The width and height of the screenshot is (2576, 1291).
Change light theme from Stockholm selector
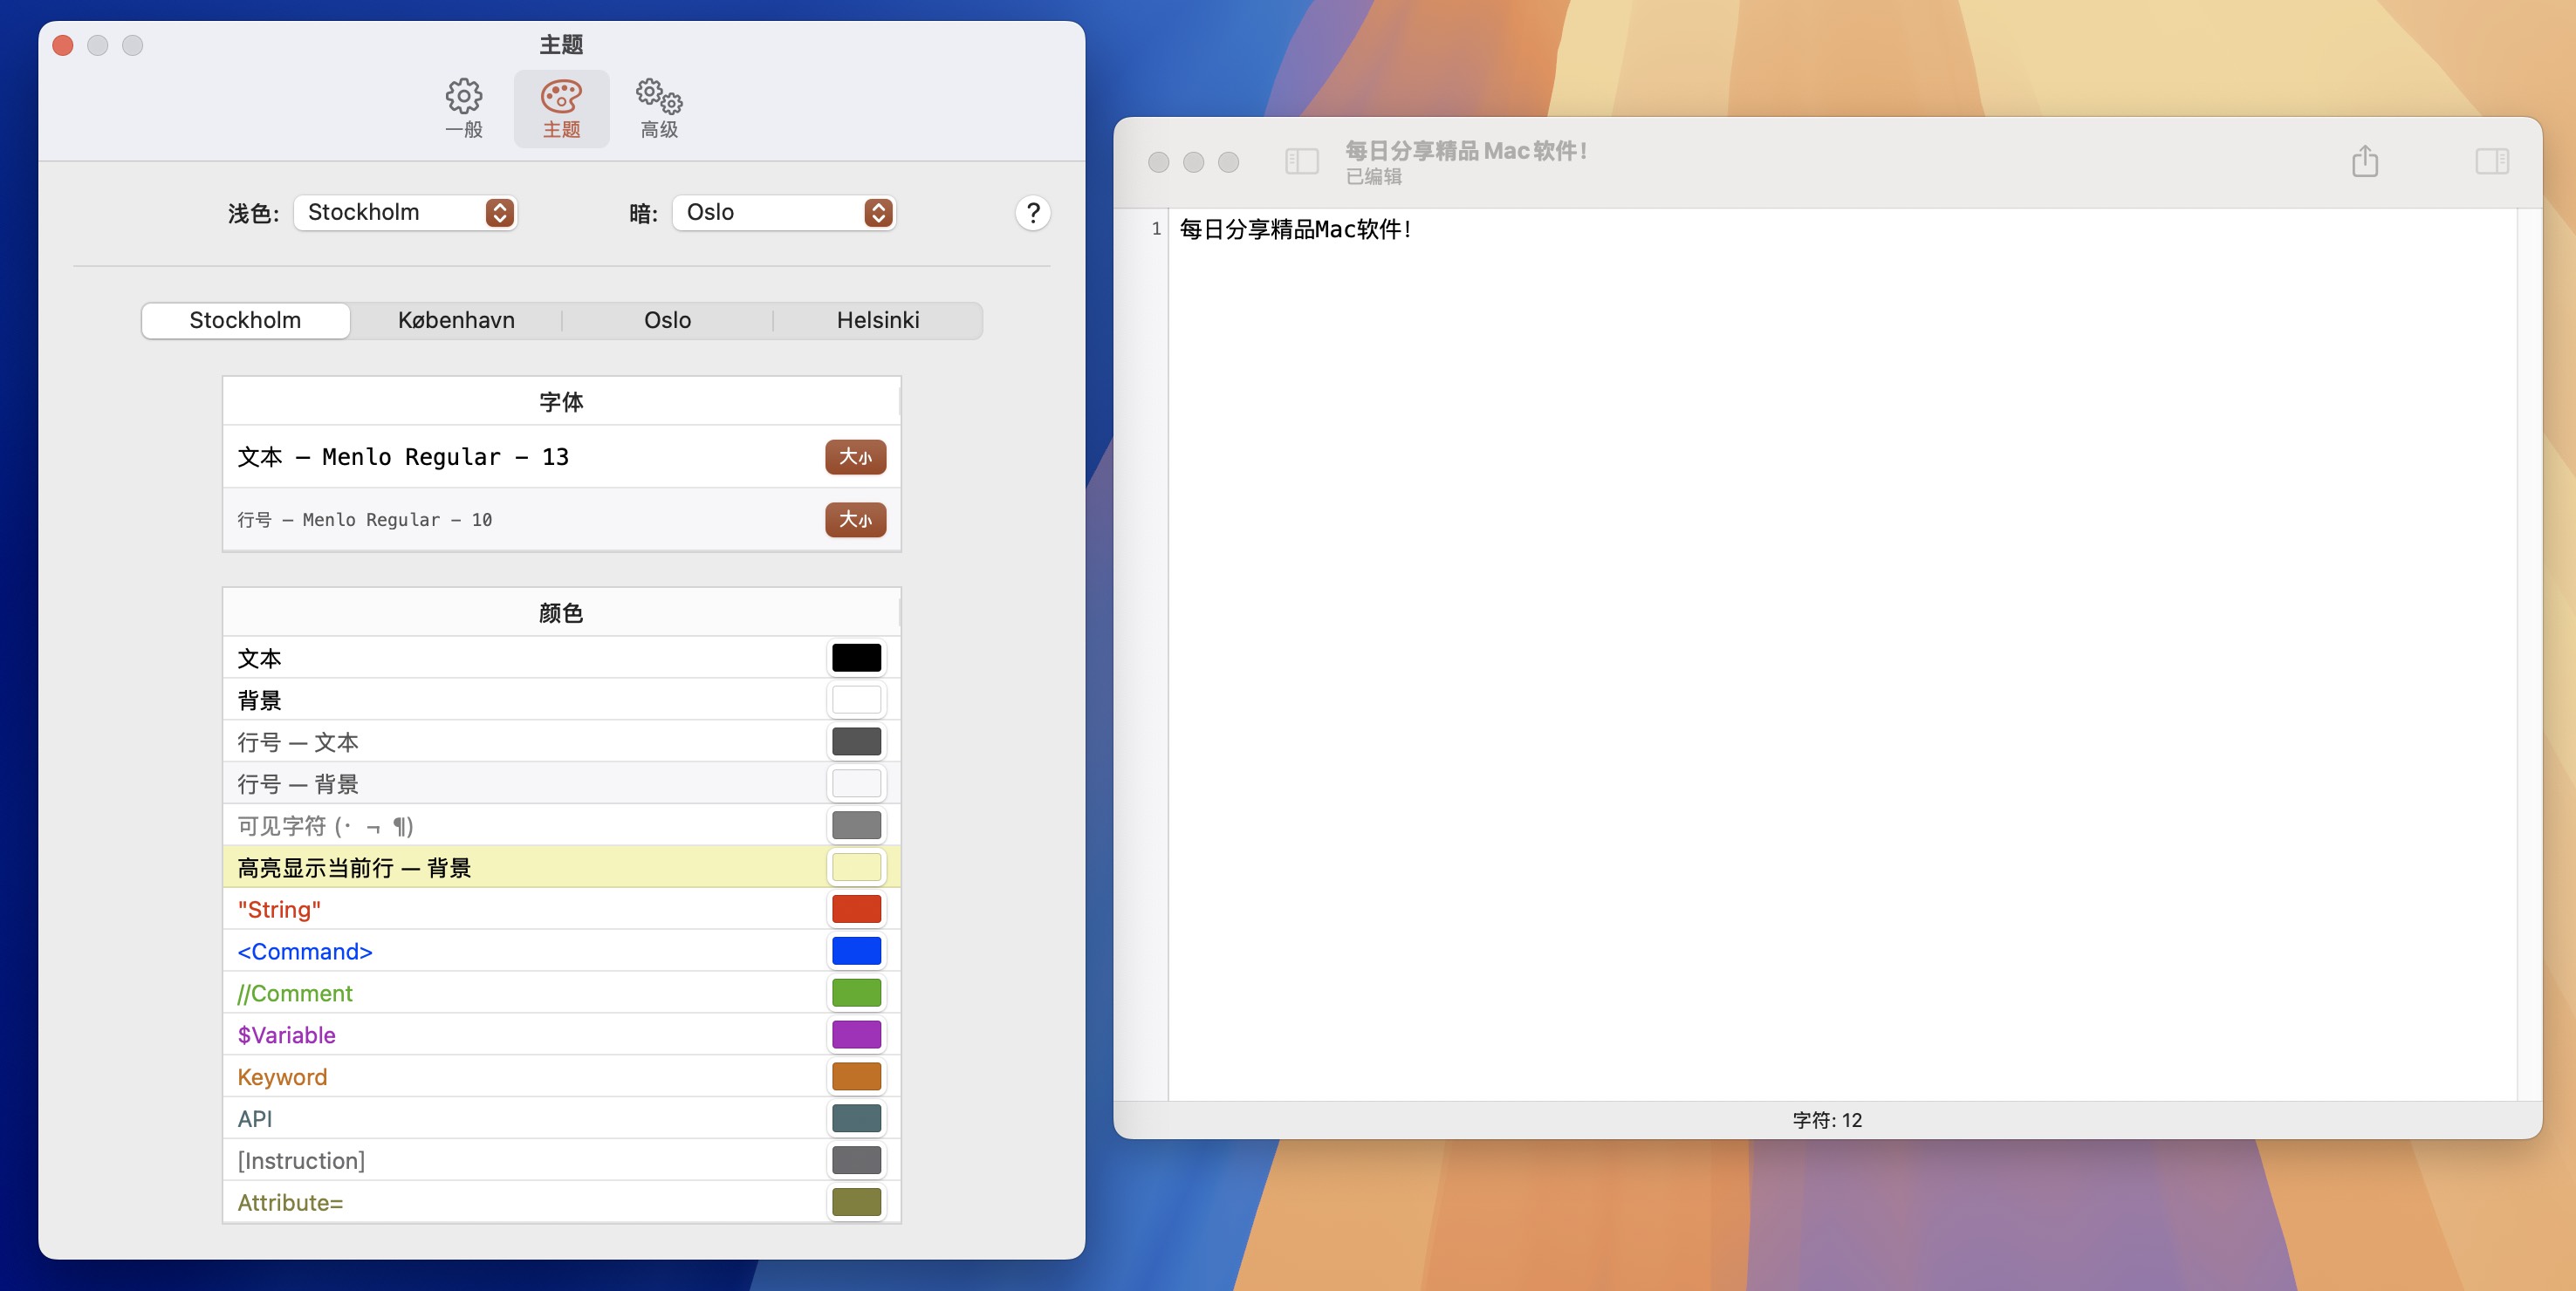click(x=405, y=212)
